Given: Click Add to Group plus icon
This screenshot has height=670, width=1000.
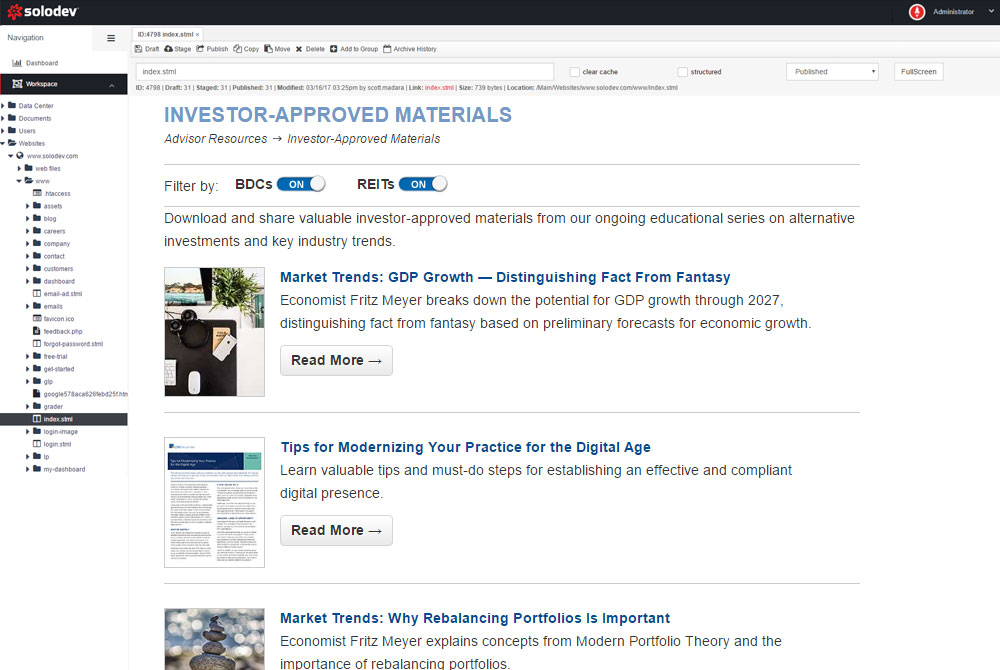Looking at the screenshot, I should 334,49.
